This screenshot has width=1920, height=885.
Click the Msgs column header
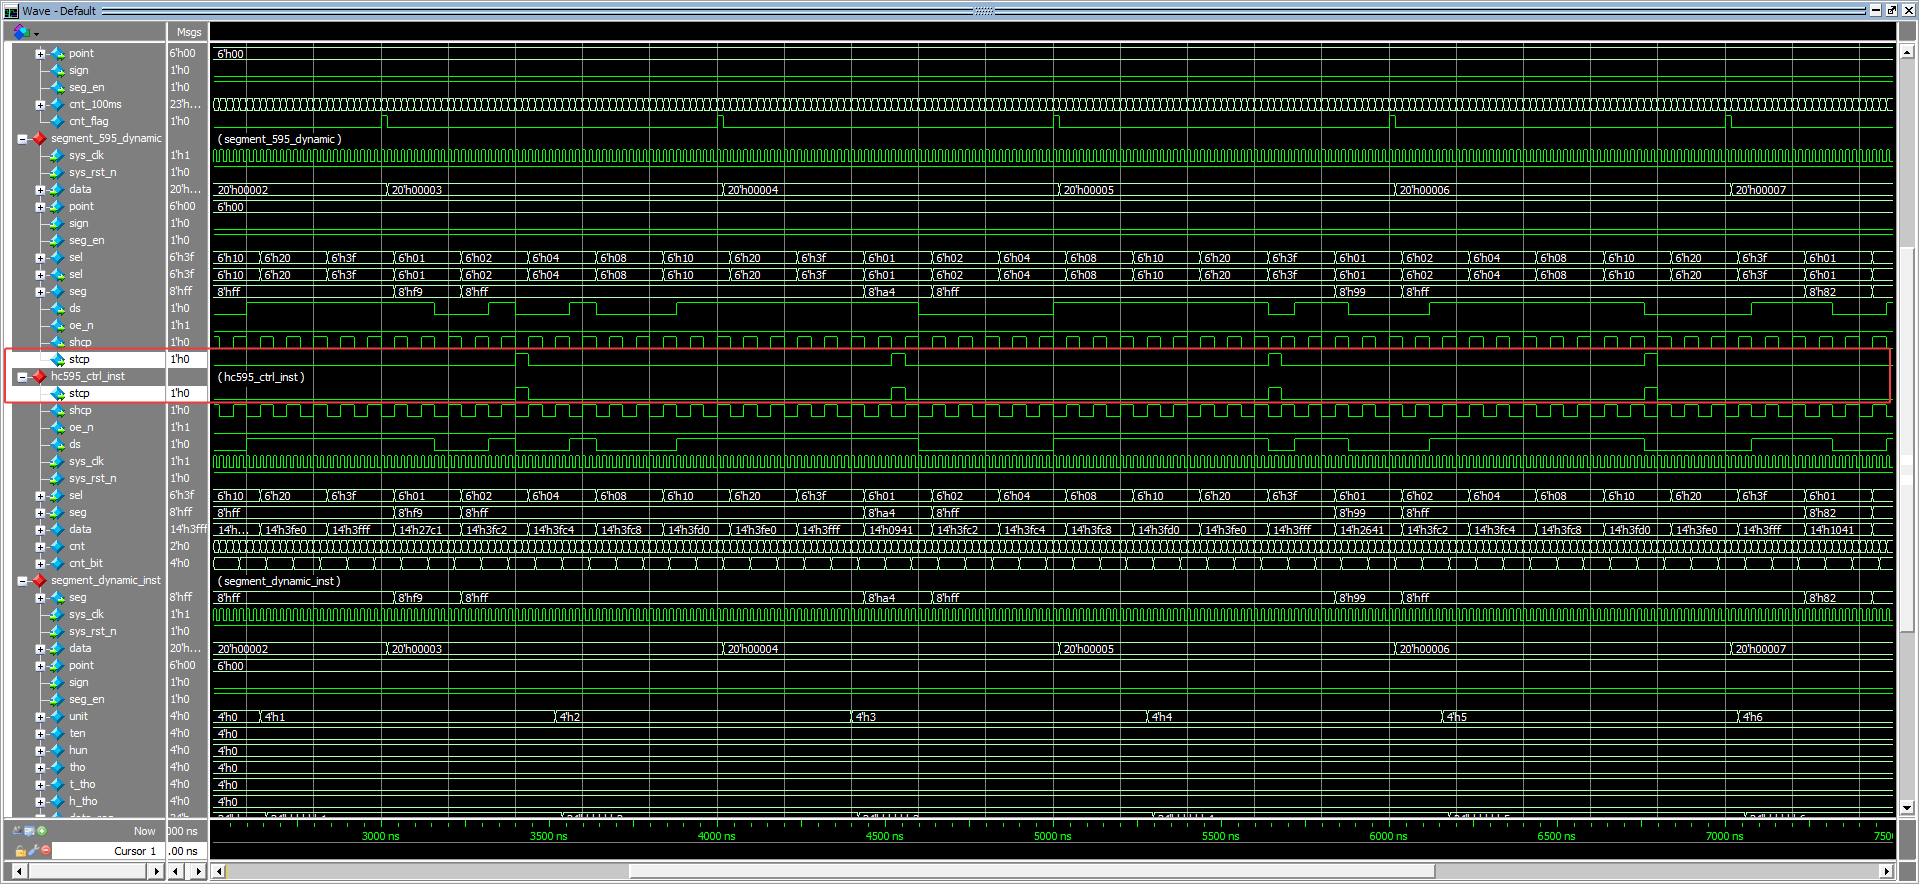pyautogui.click(x=189, y=32)
